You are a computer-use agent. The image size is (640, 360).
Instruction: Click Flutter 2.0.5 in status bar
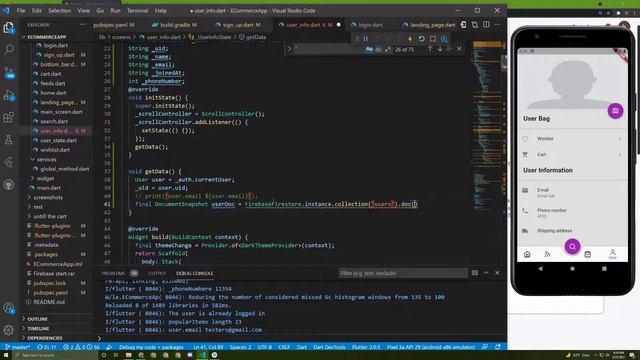tap(366, 347)
